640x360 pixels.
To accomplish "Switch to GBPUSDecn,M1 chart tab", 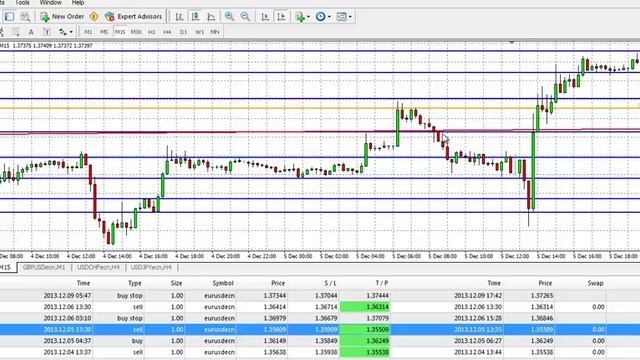I will [x=44, y=267].
